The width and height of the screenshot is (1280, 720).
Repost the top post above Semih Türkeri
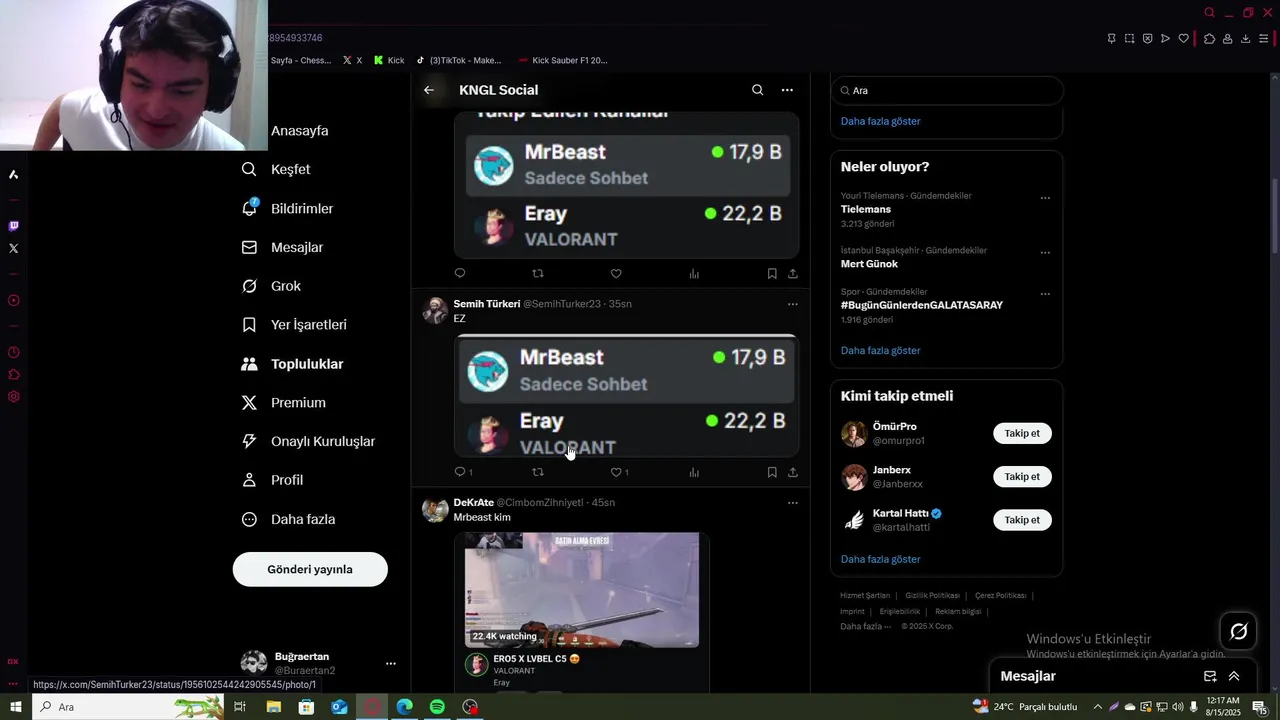(x=538, y=273)
